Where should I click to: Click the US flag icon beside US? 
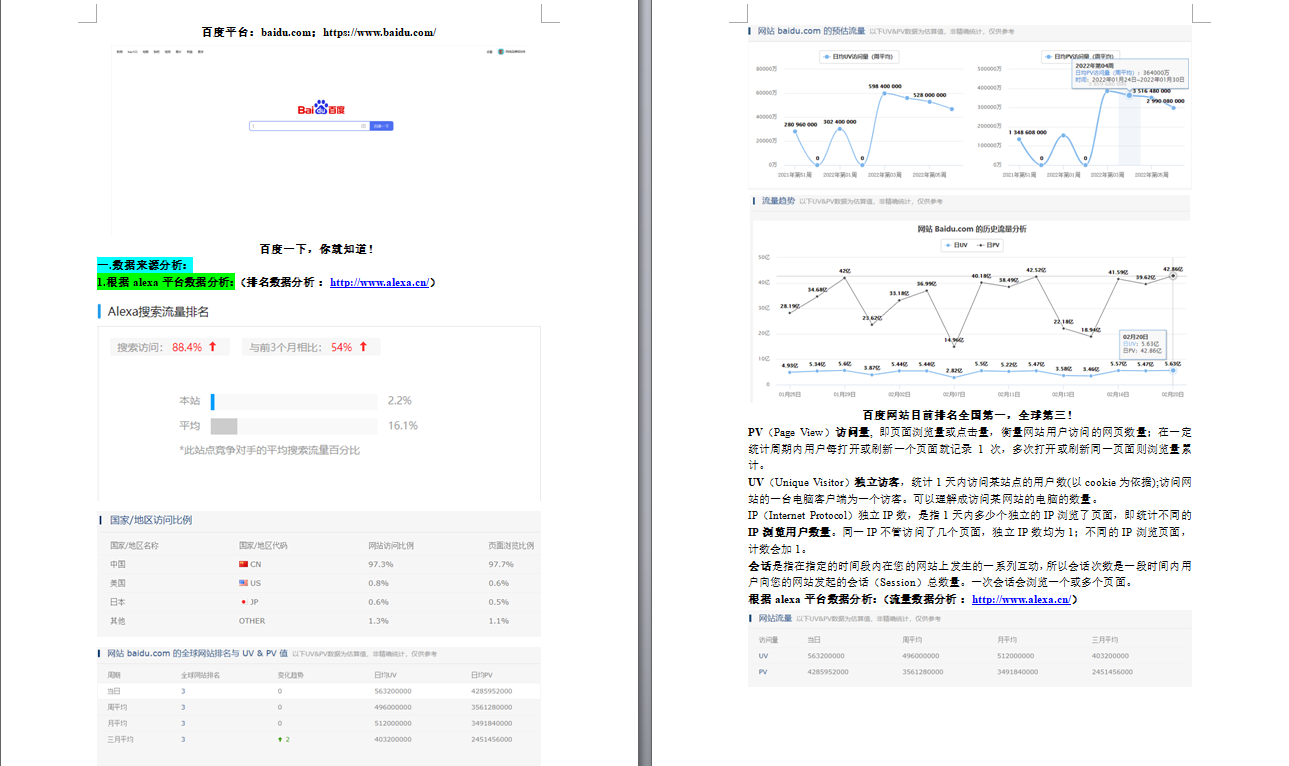[x=243, y=583]
